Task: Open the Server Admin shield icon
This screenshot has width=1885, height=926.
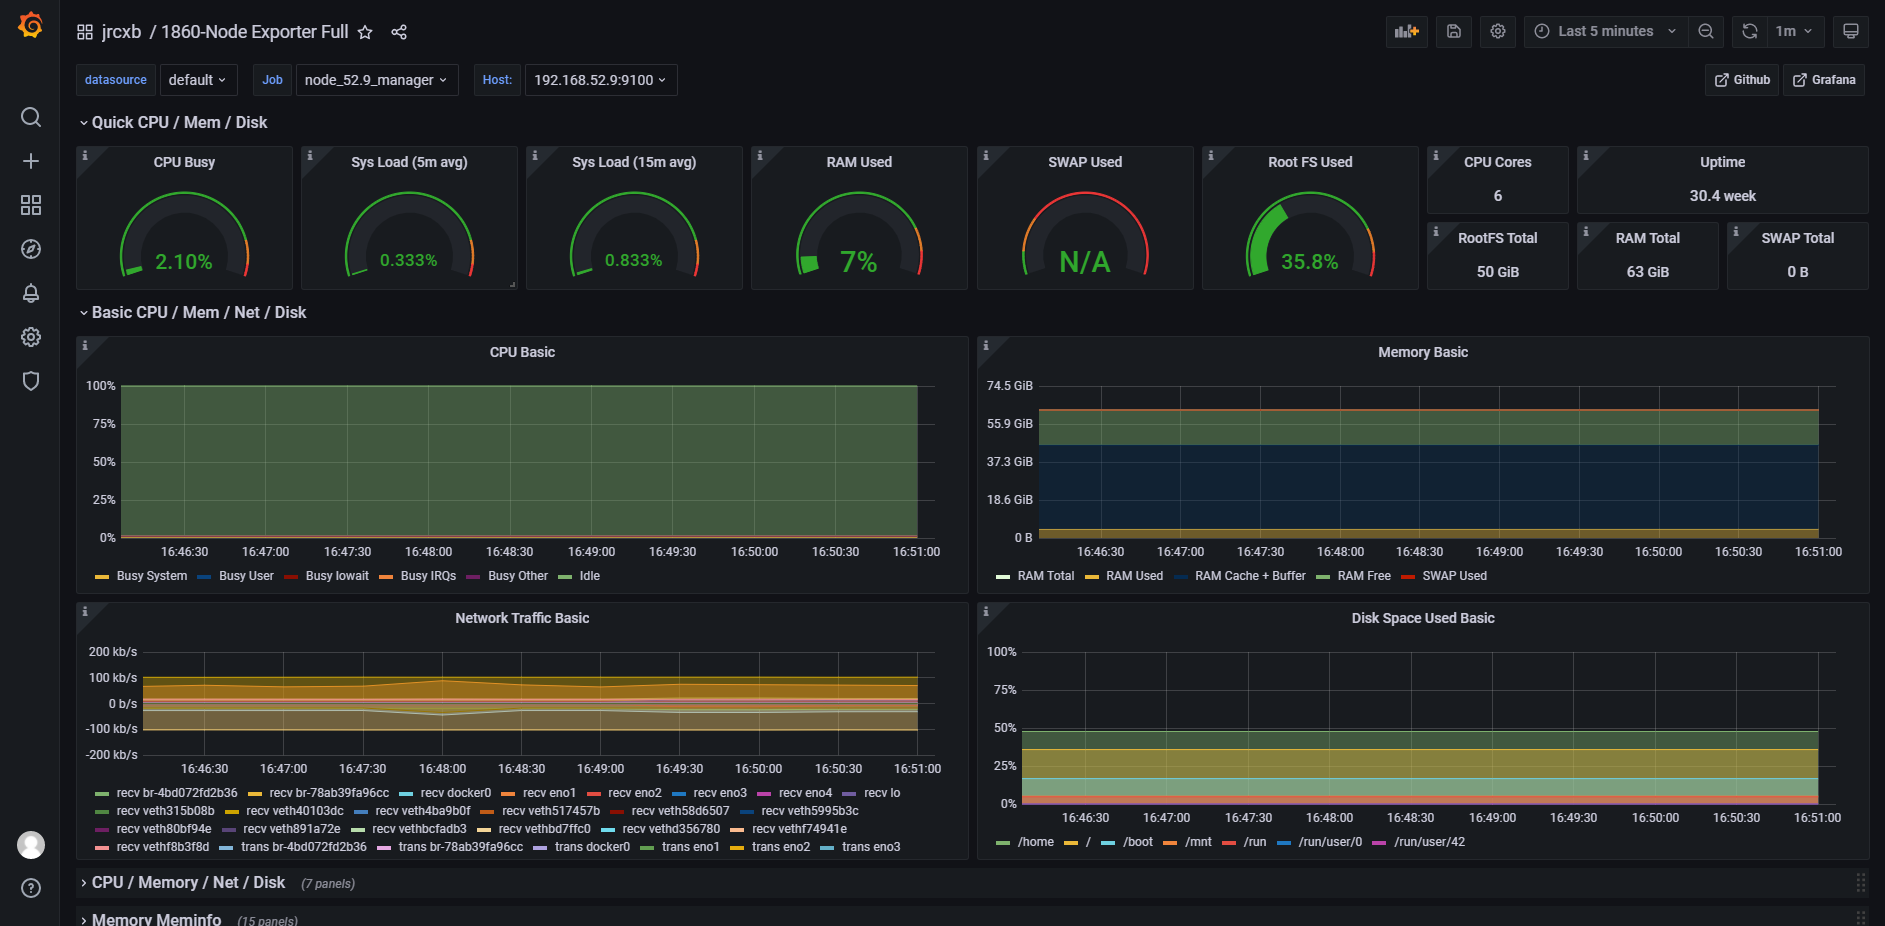Action: tap(31, 381)
